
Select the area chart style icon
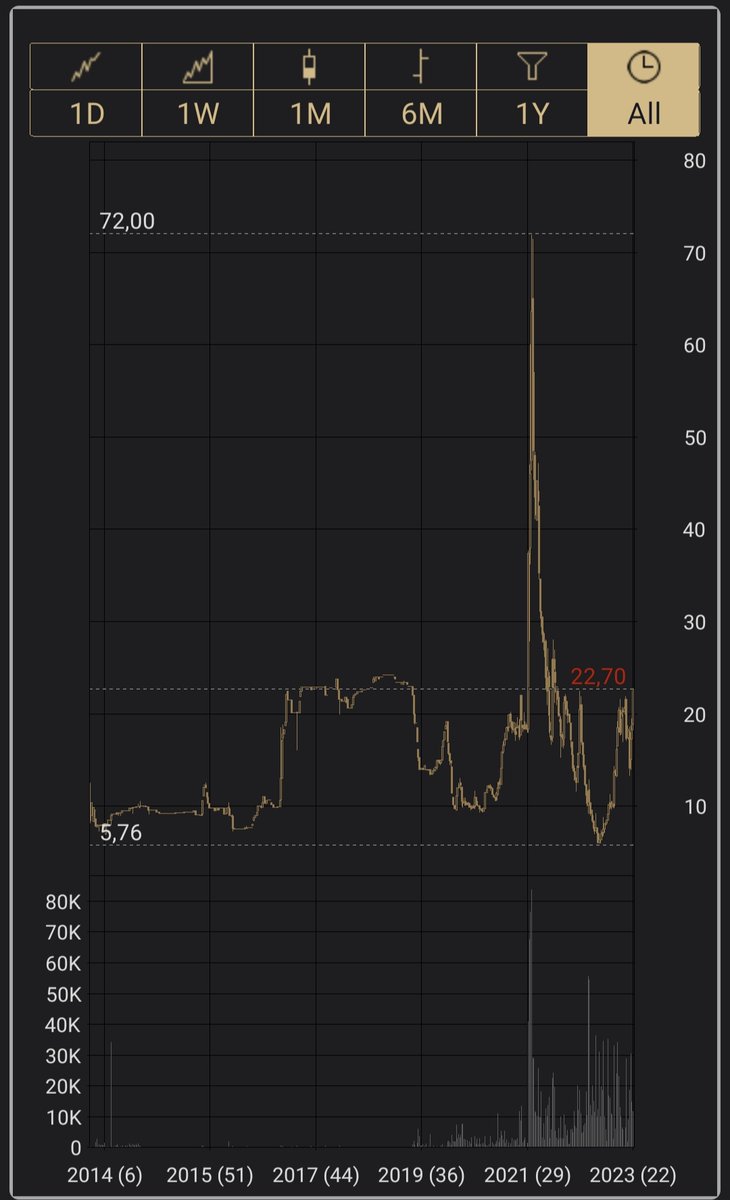197,67
